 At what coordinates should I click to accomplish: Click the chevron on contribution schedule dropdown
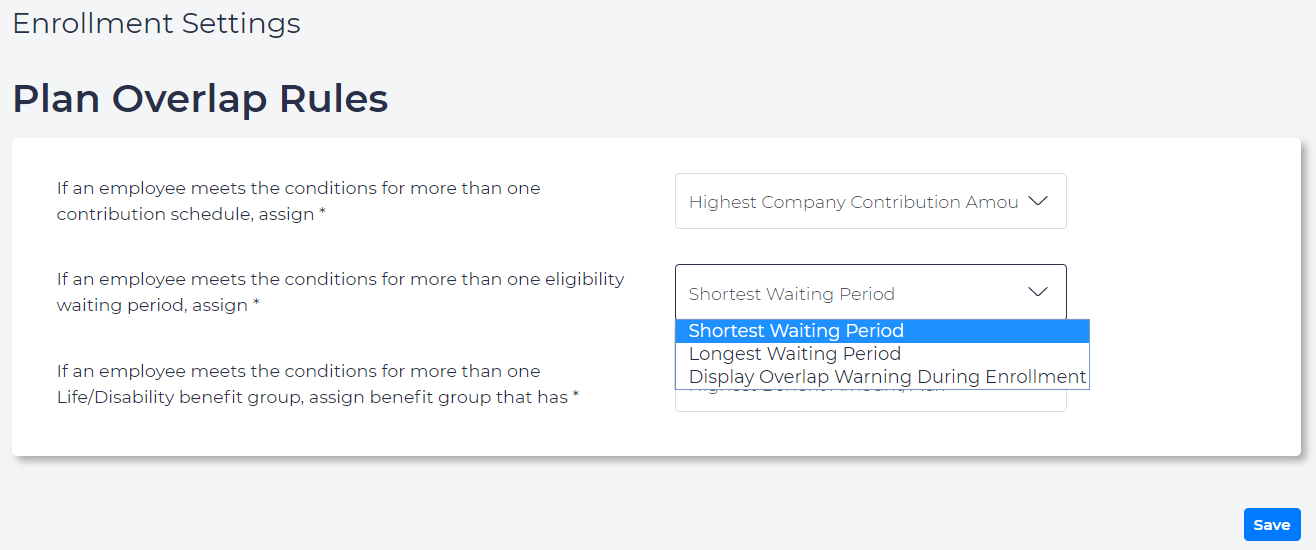tap(1038, 201)
